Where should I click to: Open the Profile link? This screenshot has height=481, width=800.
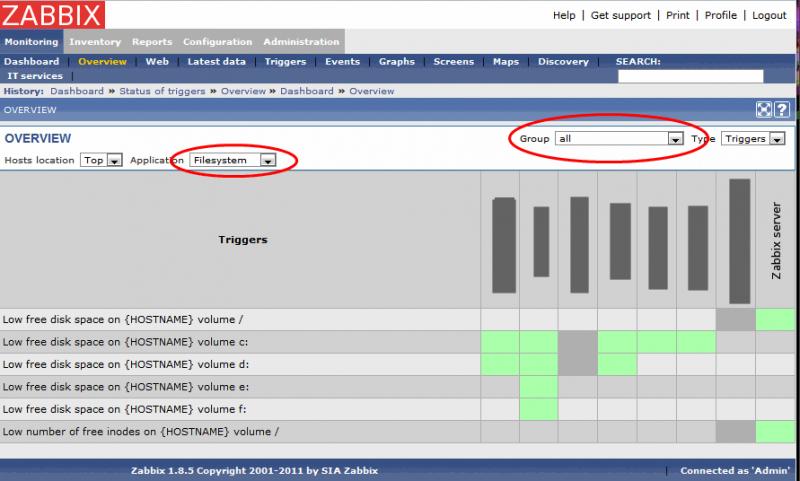pos(720,15)
